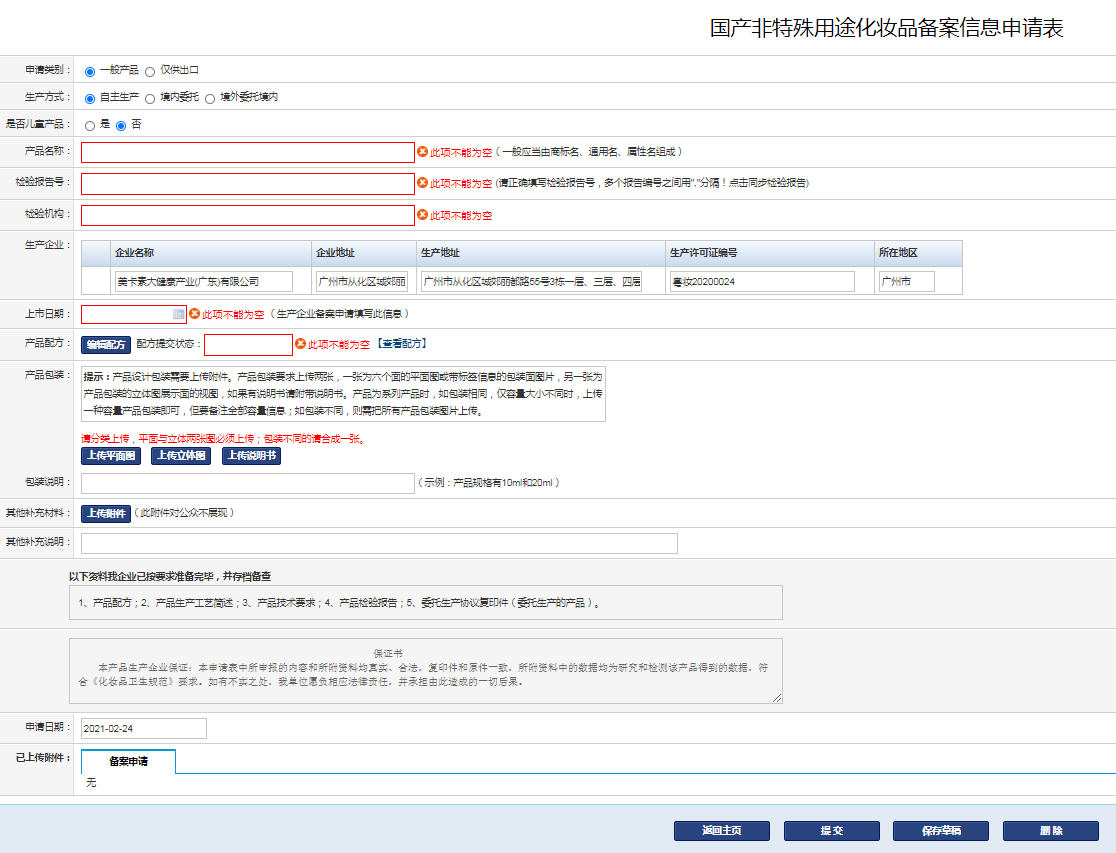This screenshot has width=1116, height=853.
Task: Click the 企业名称 column header
Action: click(211, 253)
